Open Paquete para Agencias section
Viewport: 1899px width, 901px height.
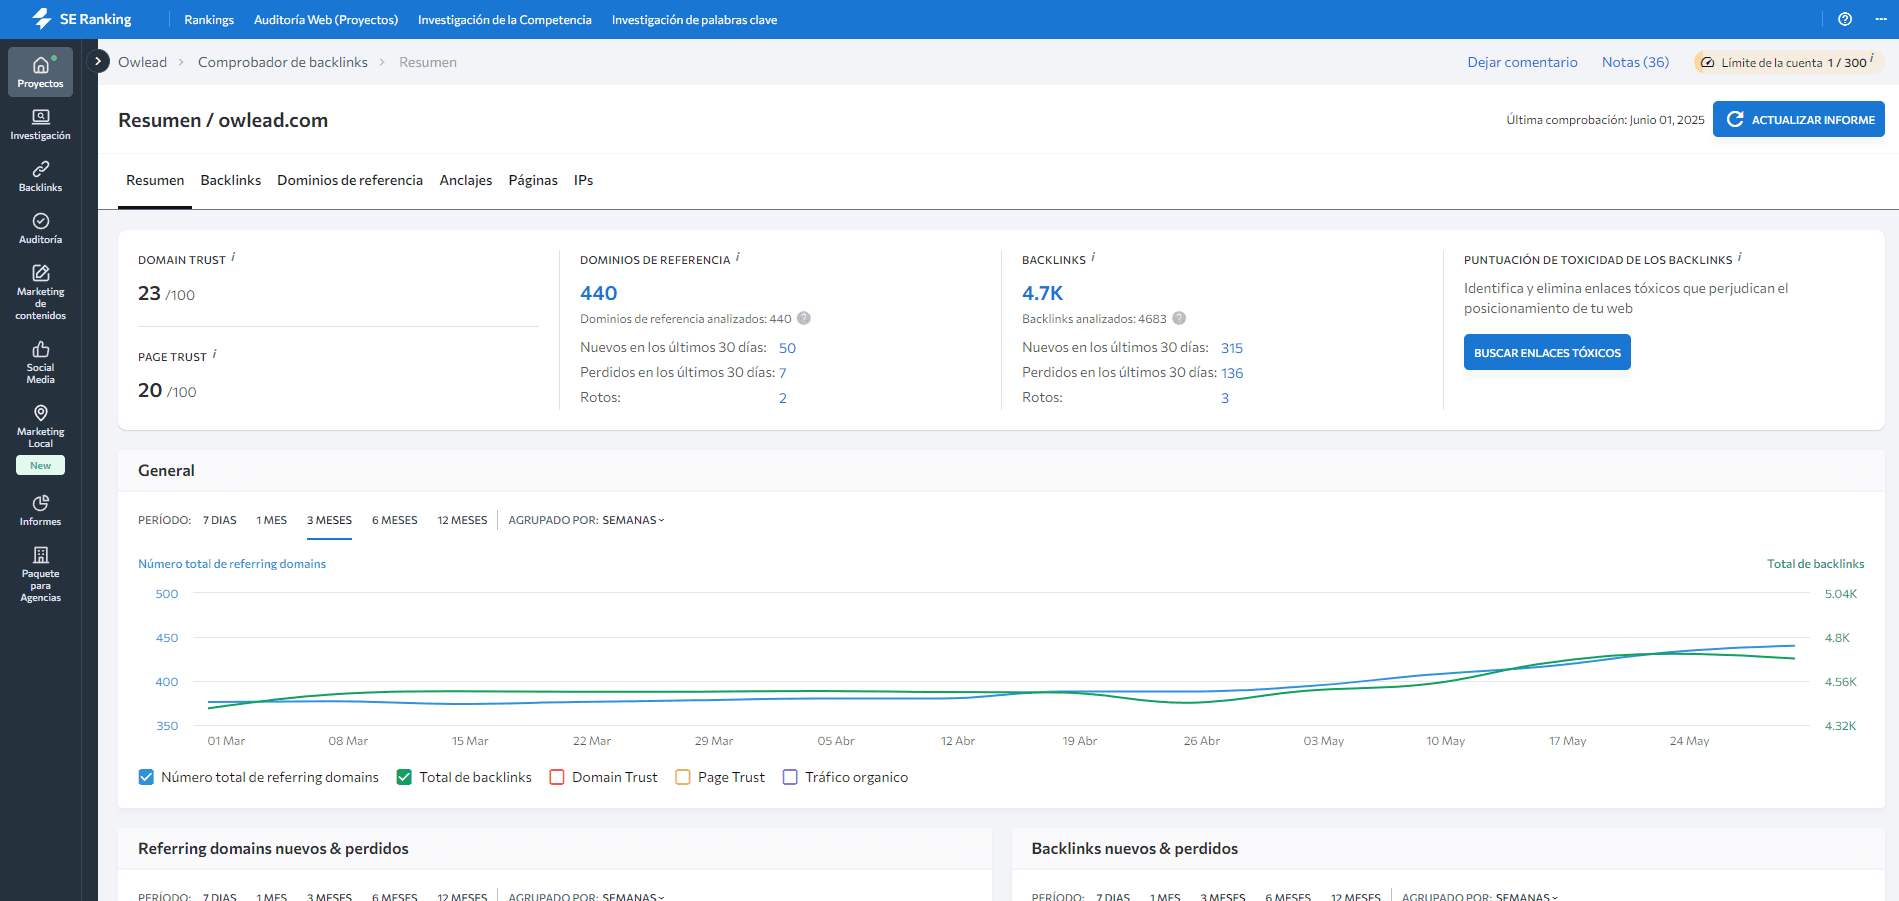(x=40, y=574)
